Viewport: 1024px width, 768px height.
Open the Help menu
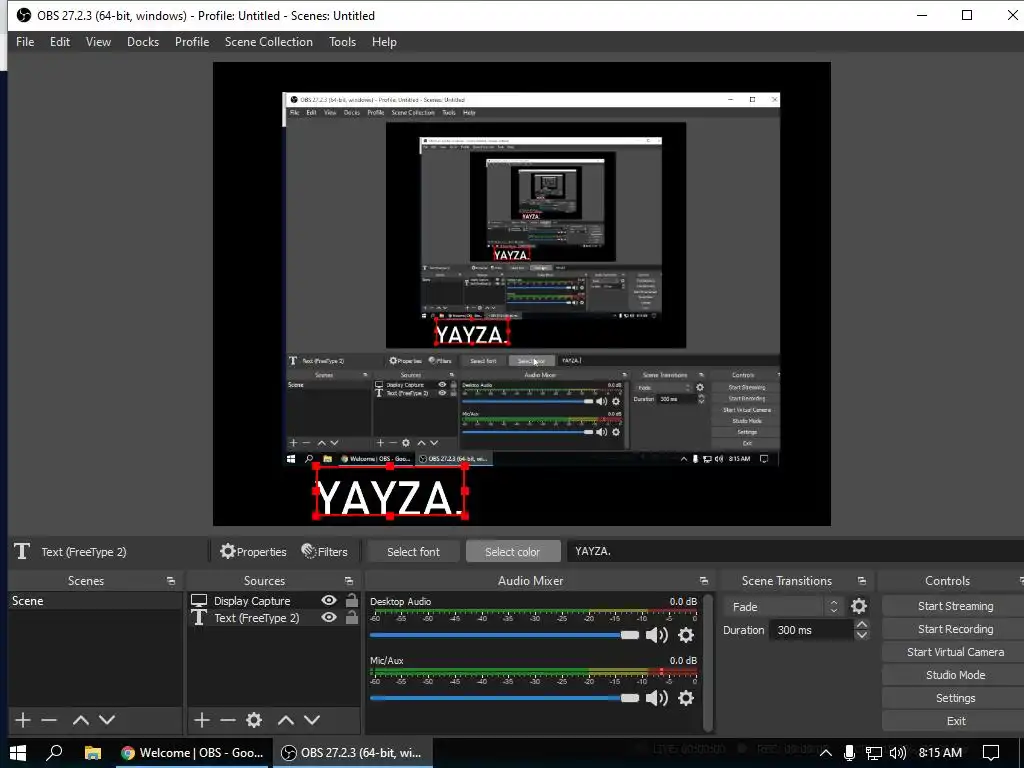(384, 42)
